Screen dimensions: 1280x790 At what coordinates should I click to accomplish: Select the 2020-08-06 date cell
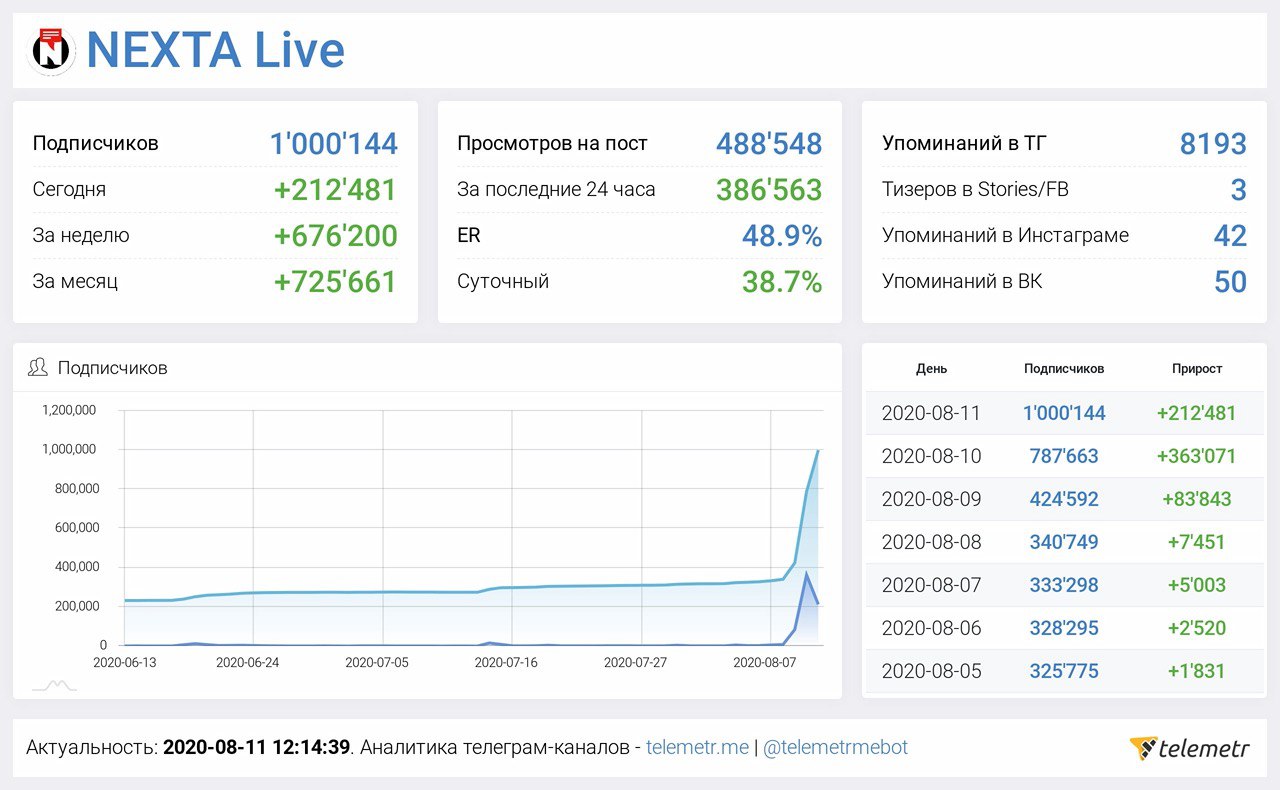931,628
